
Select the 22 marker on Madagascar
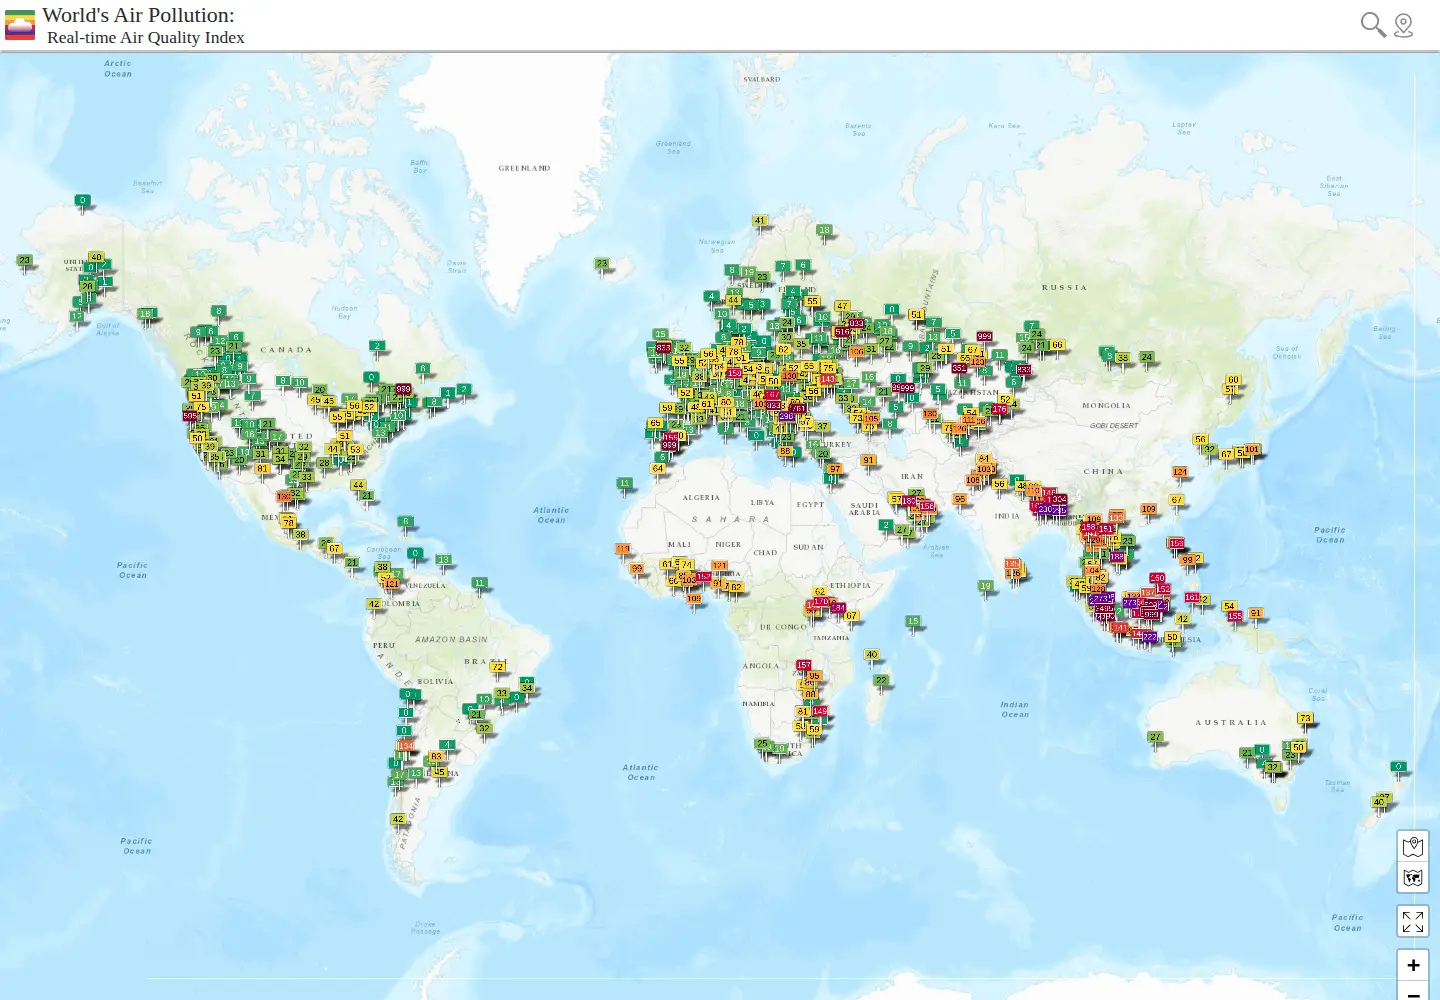881,680
